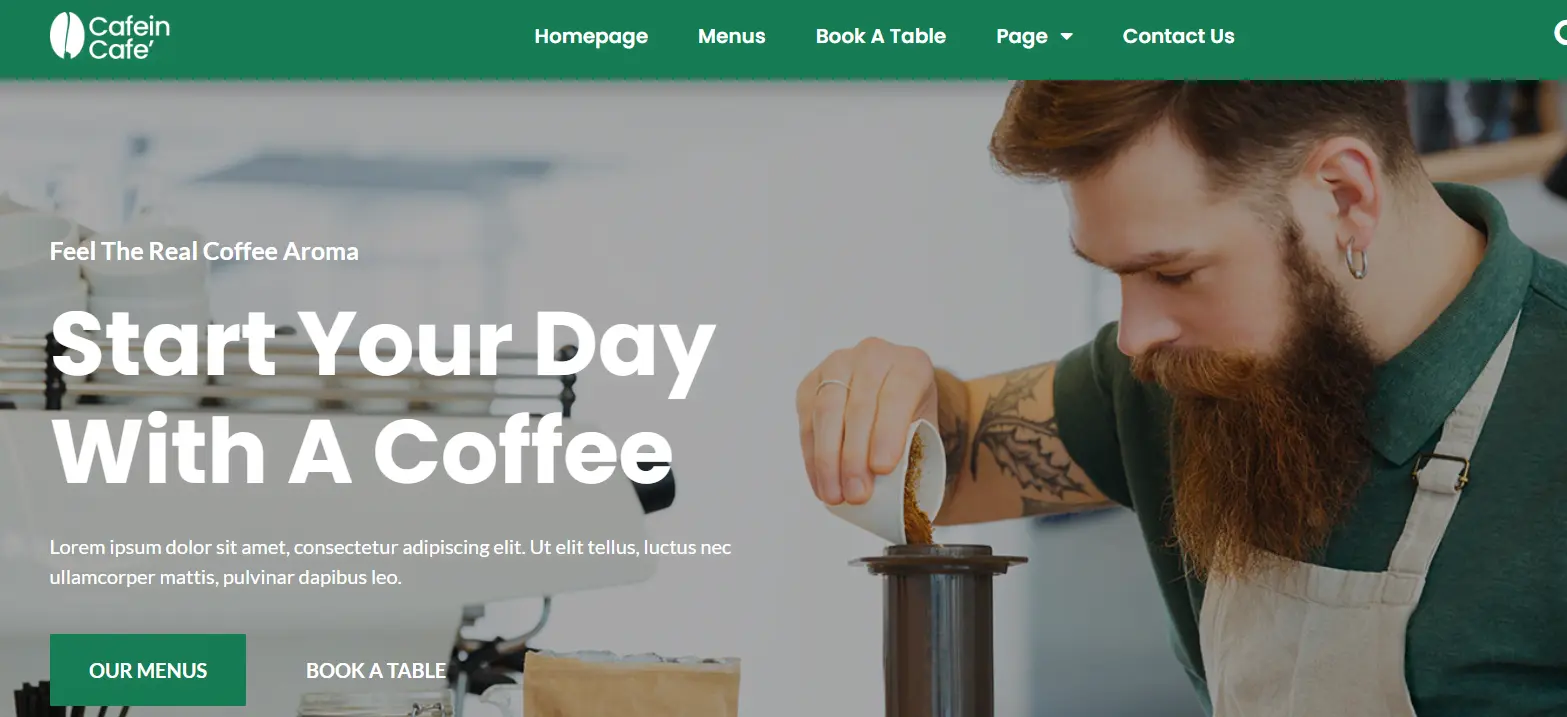
Task: Click the Feel The Real Coffee Aroma tagline
Action: [x=204, y=251]
